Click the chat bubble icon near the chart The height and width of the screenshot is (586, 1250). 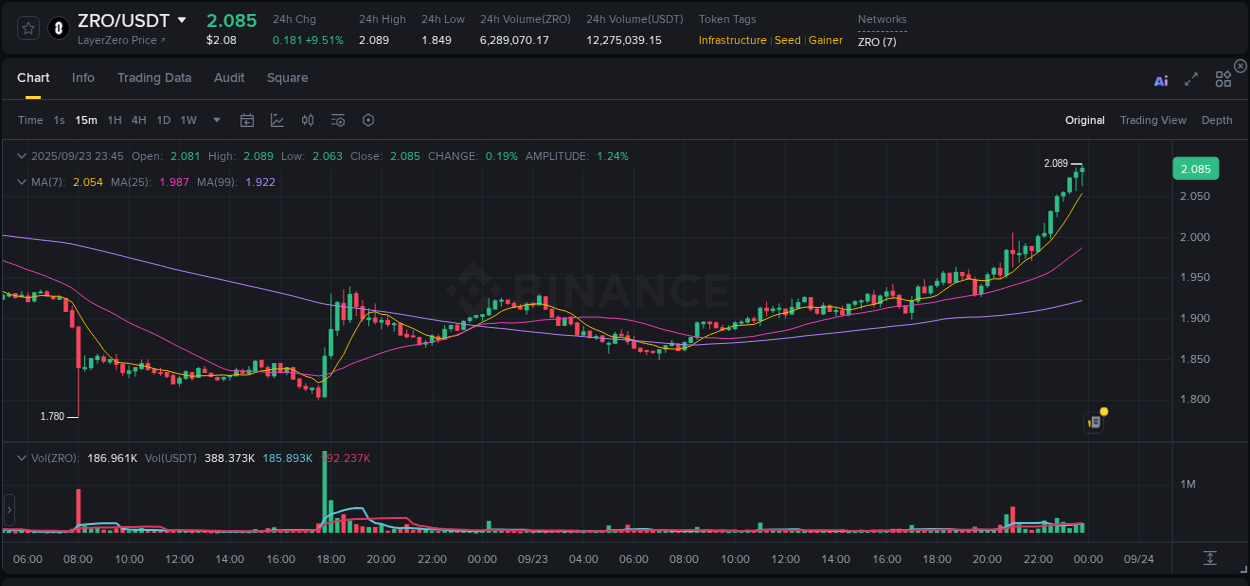[x=1093, y=421]
